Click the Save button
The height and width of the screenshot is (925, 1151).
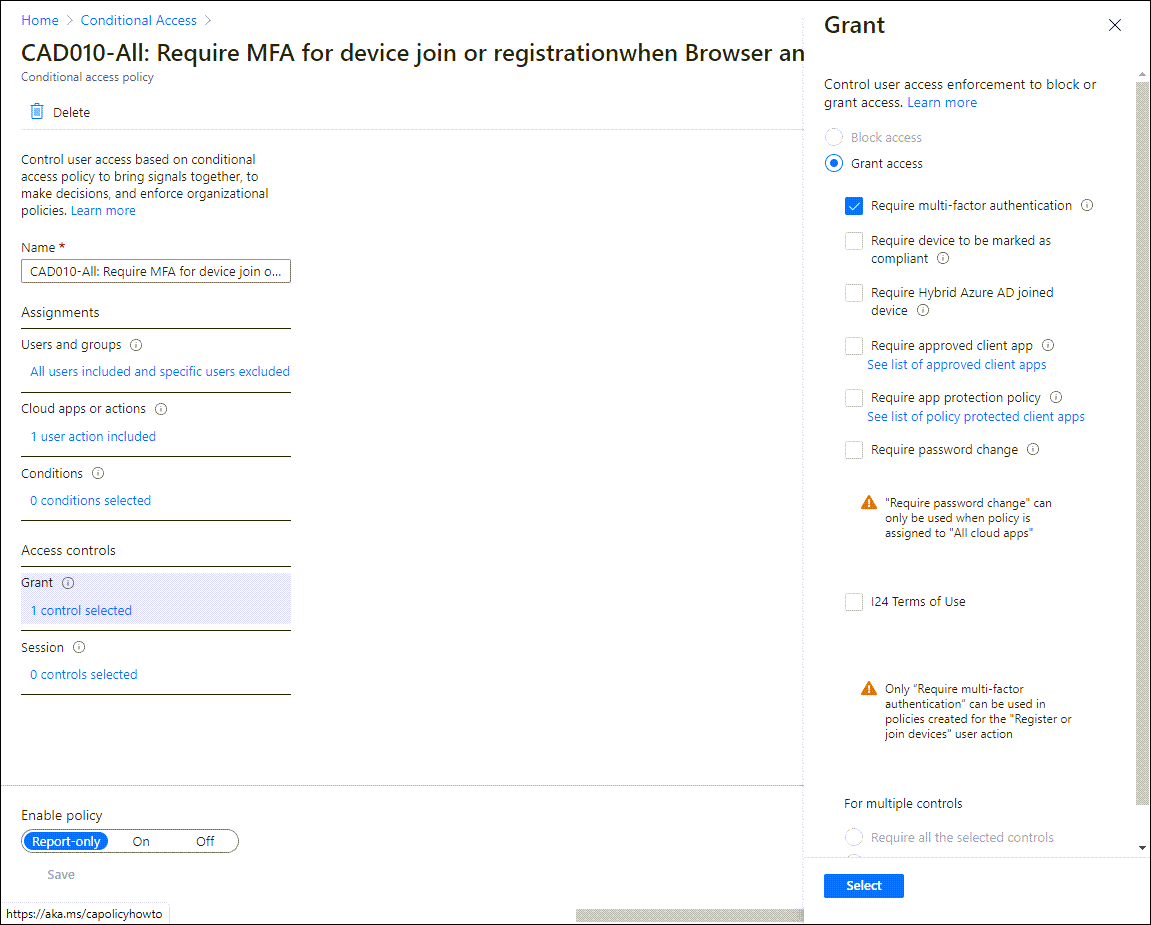point(61,874)
